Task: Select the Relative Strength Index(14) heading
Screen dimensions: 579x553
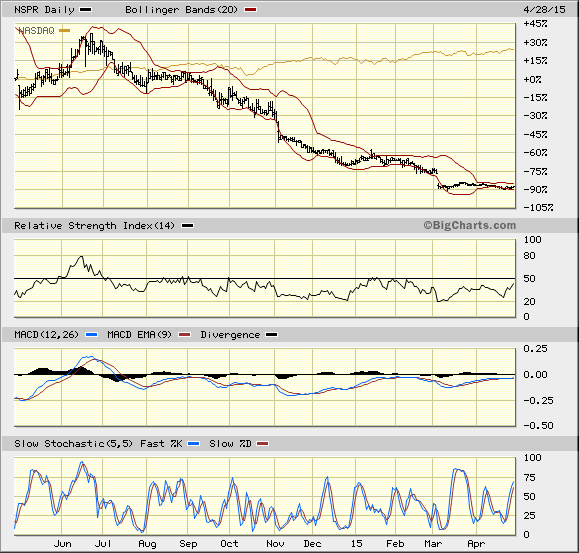Action: click(94, 226)
